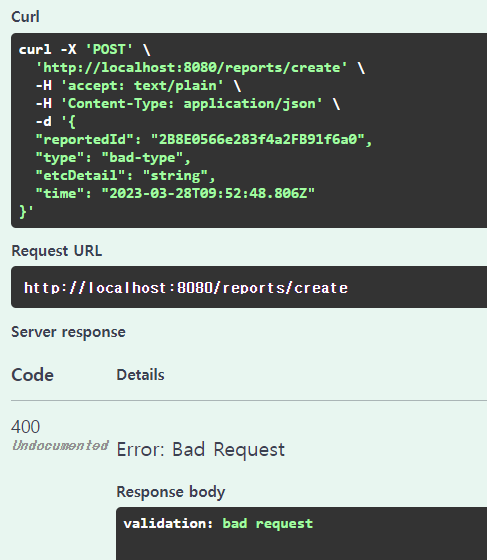Click the Curl section heading
Screen dimensions: 487x560
[x=25, y=17]
